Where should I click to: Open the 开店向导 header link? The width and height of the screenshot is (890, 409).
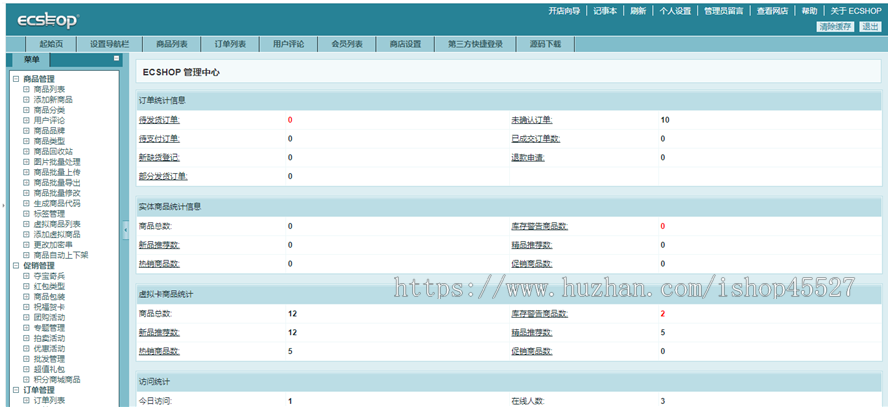pyautogui.click(x=564, y=11)
